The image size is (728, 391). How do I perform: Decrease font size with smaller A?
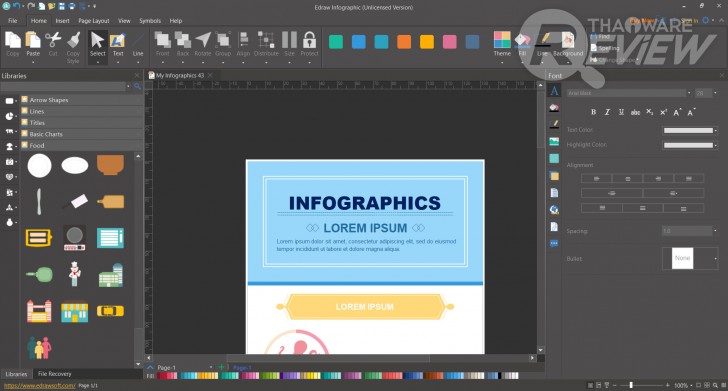pos(691,112)
